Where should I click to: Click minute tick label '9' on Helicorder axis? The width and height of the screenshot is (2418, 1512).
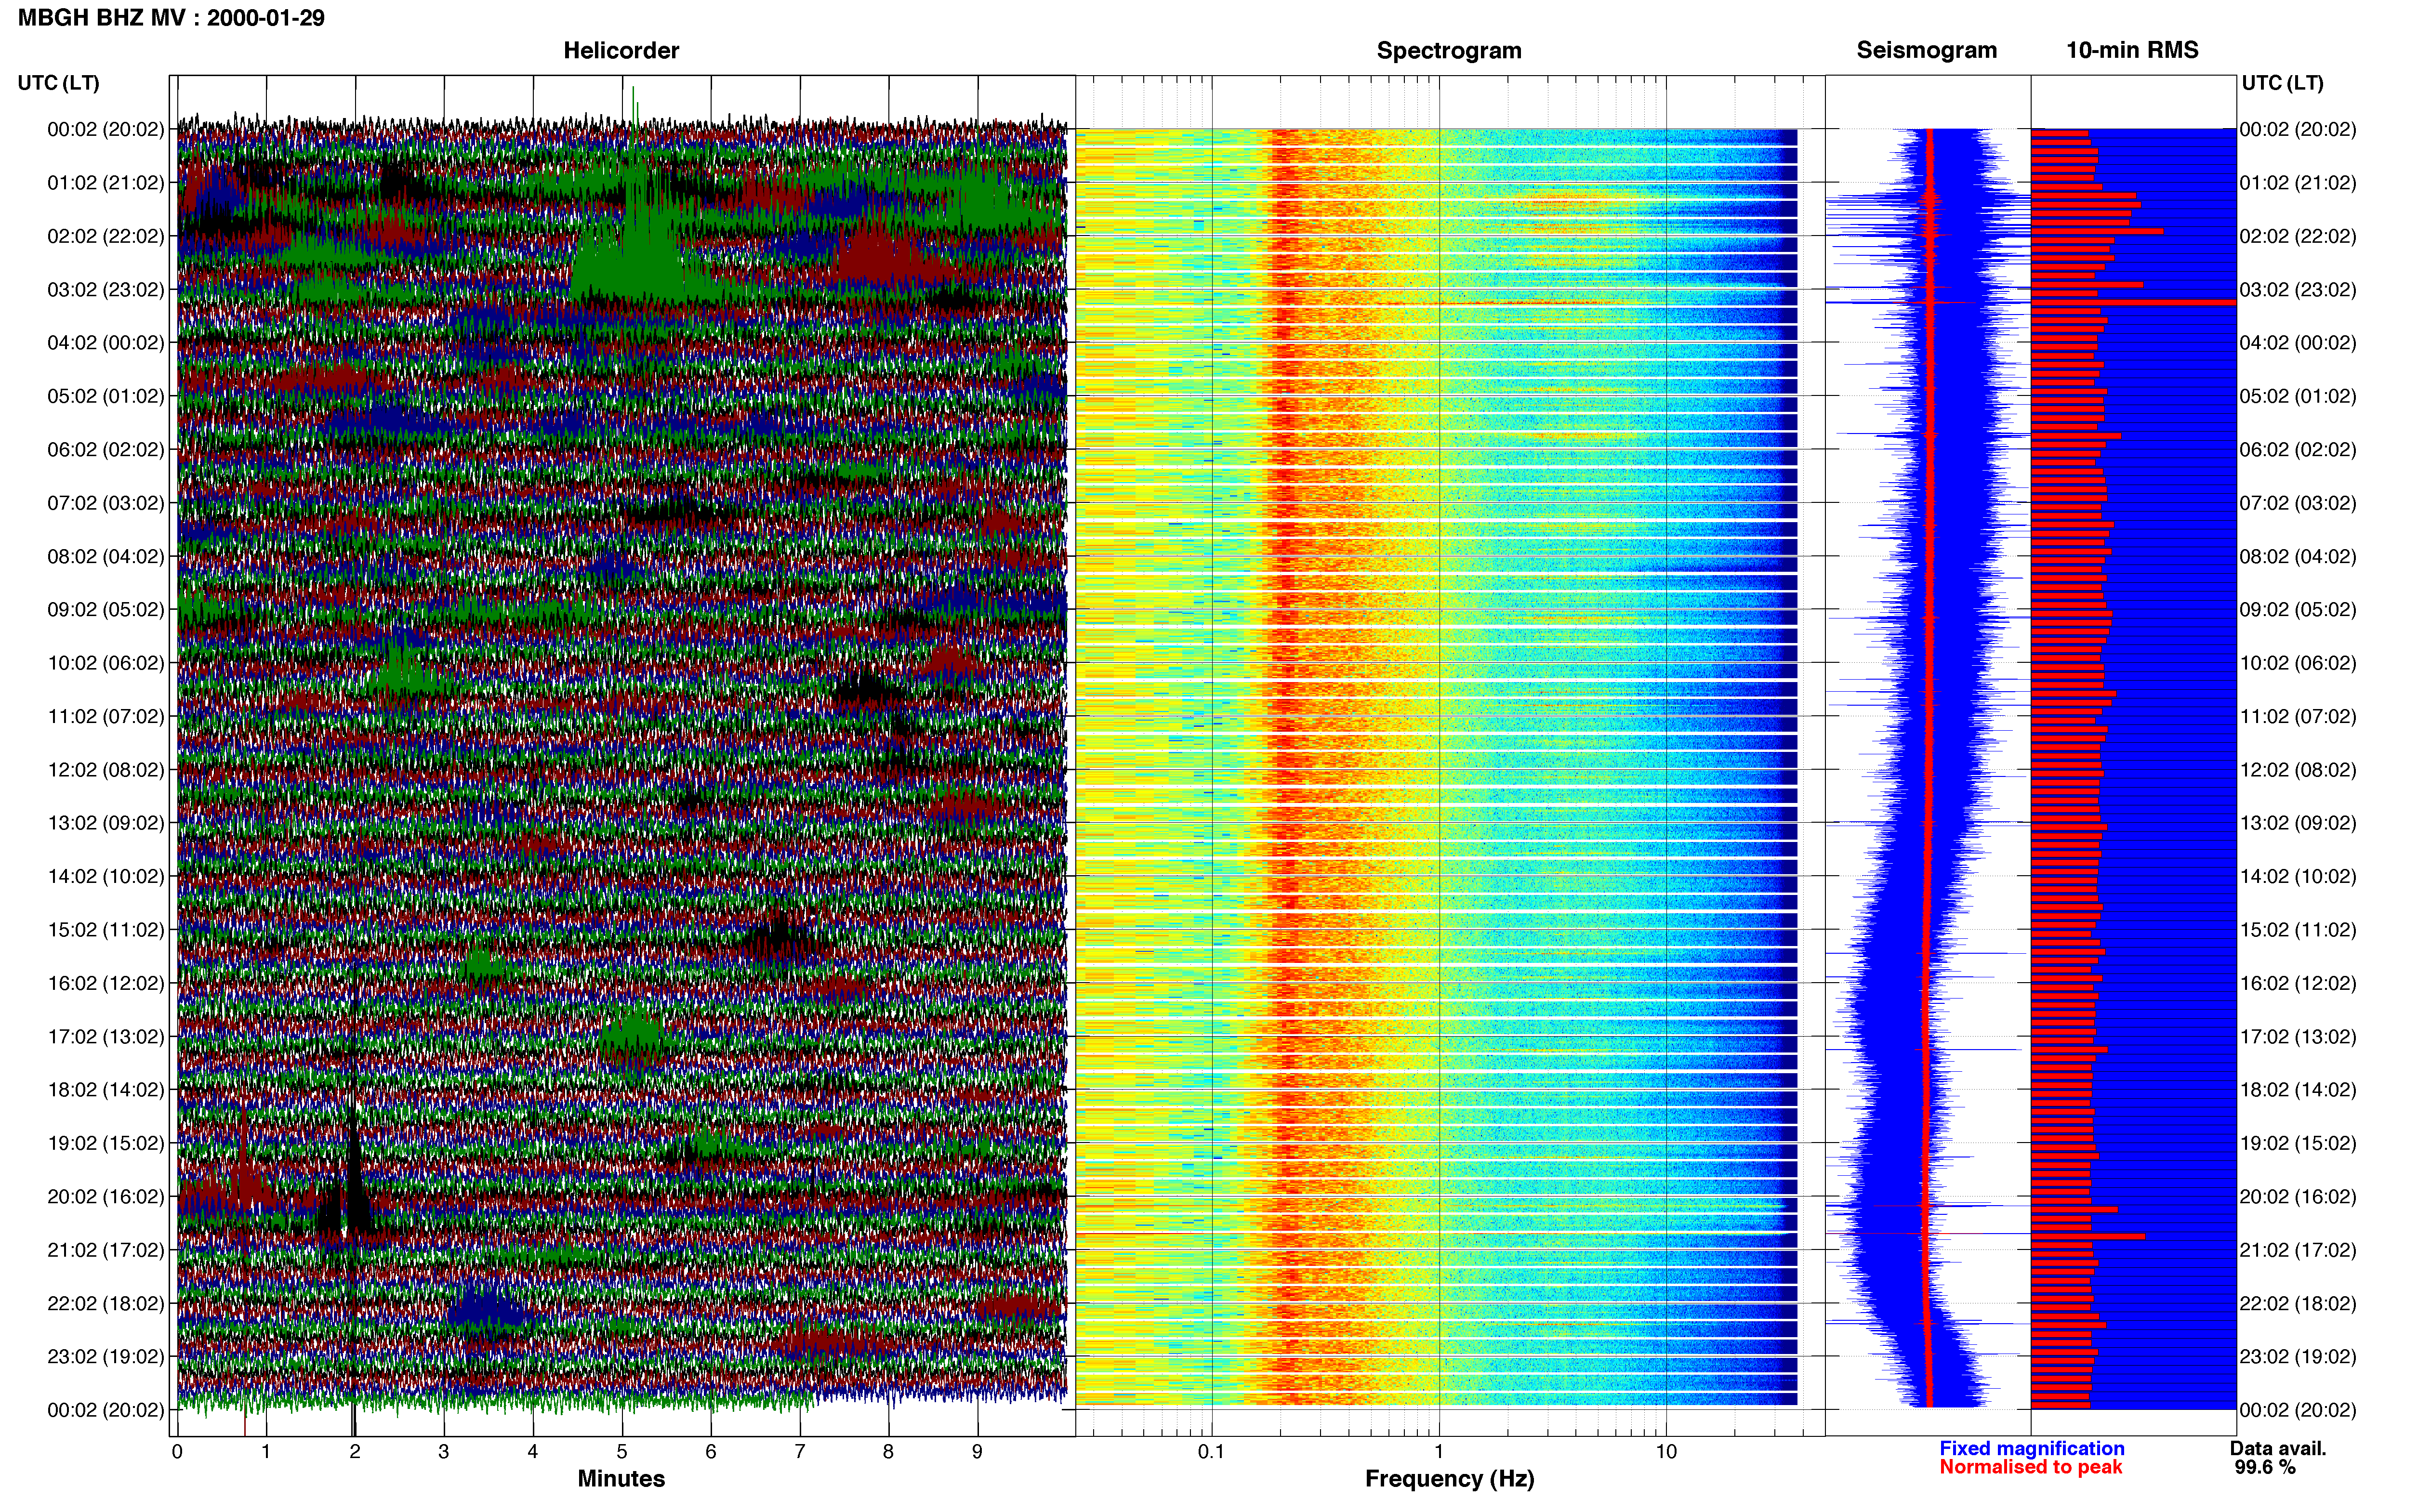tap(977, 1452)
